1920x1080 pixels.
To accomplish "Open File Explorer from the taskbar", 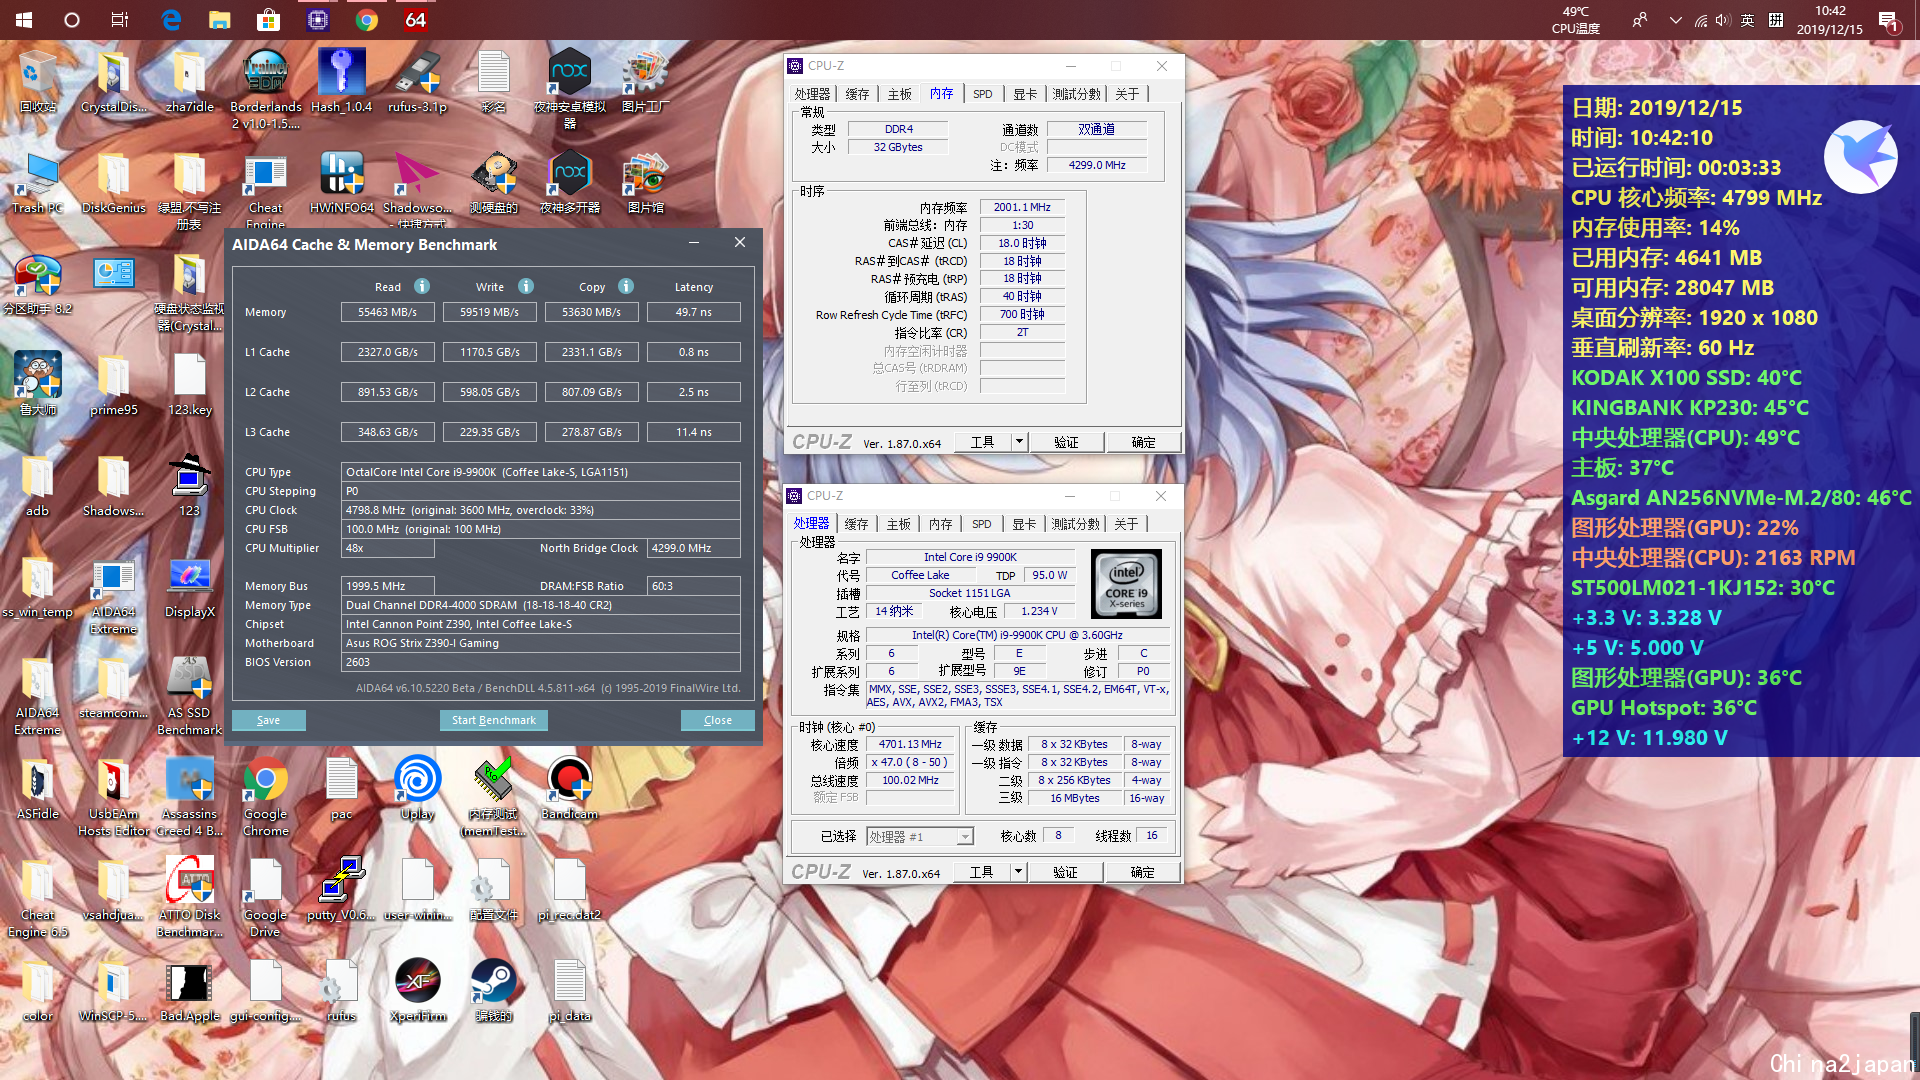I will pos(220,20).
